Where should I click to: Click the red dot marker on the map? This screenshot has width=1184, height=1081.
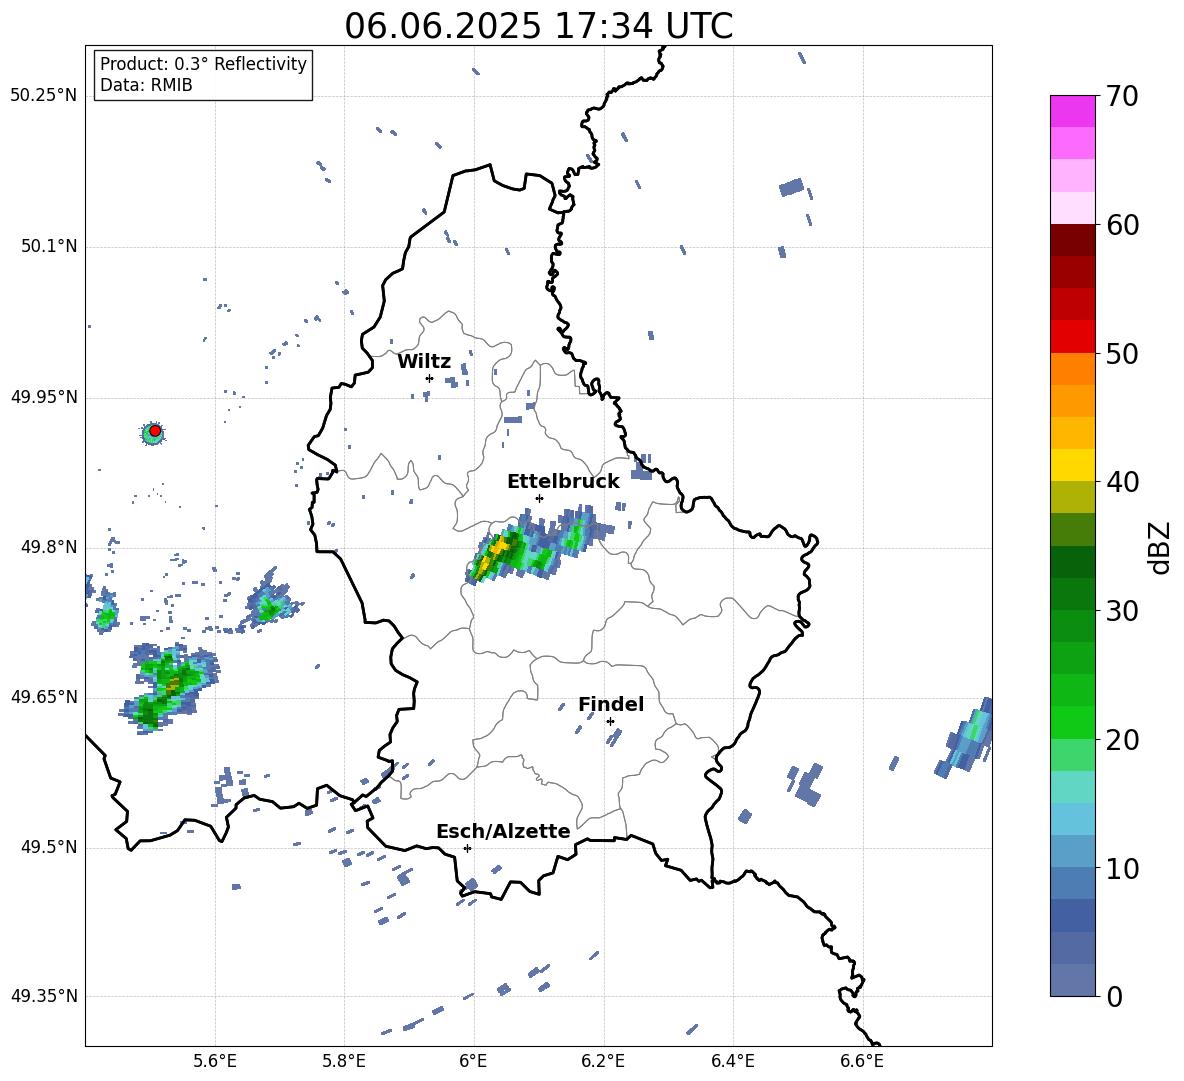coord(155,431)
